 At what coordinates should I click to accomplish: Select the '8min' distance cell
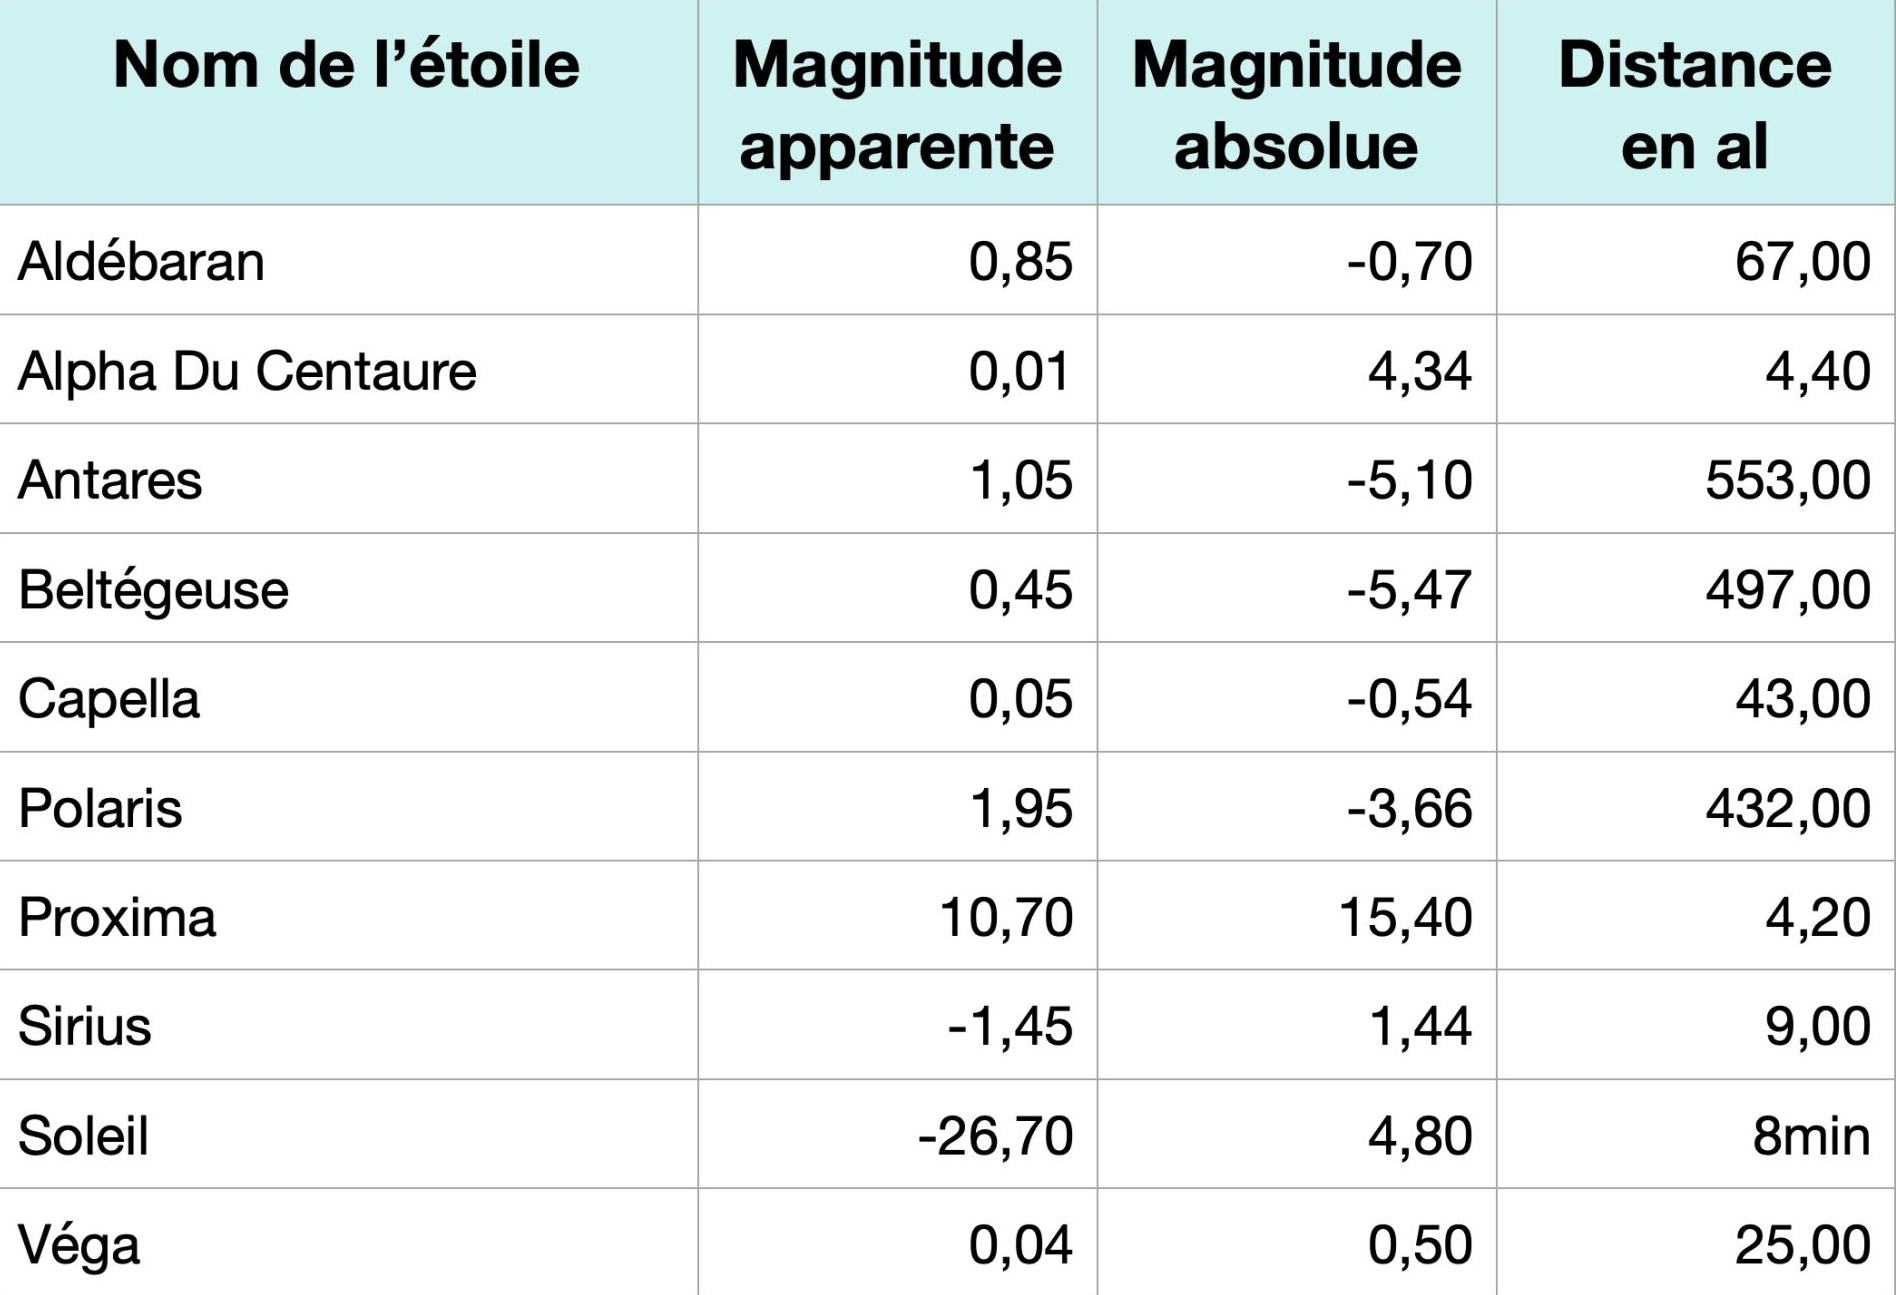click(1811, 1136)
